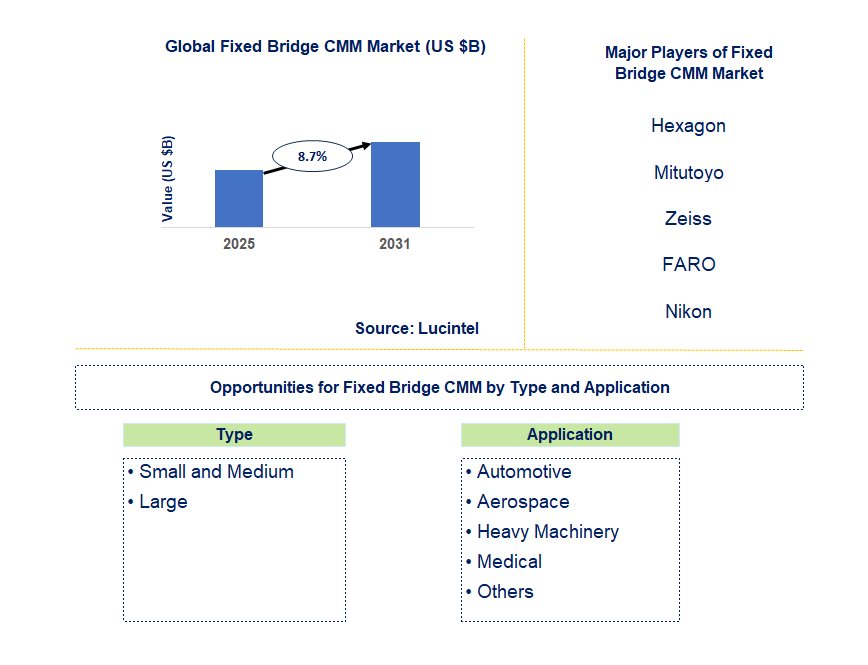The height and width of the screenshot is (665, 868).
Task: Select Nikon in major players list
Action: (688, 312)
